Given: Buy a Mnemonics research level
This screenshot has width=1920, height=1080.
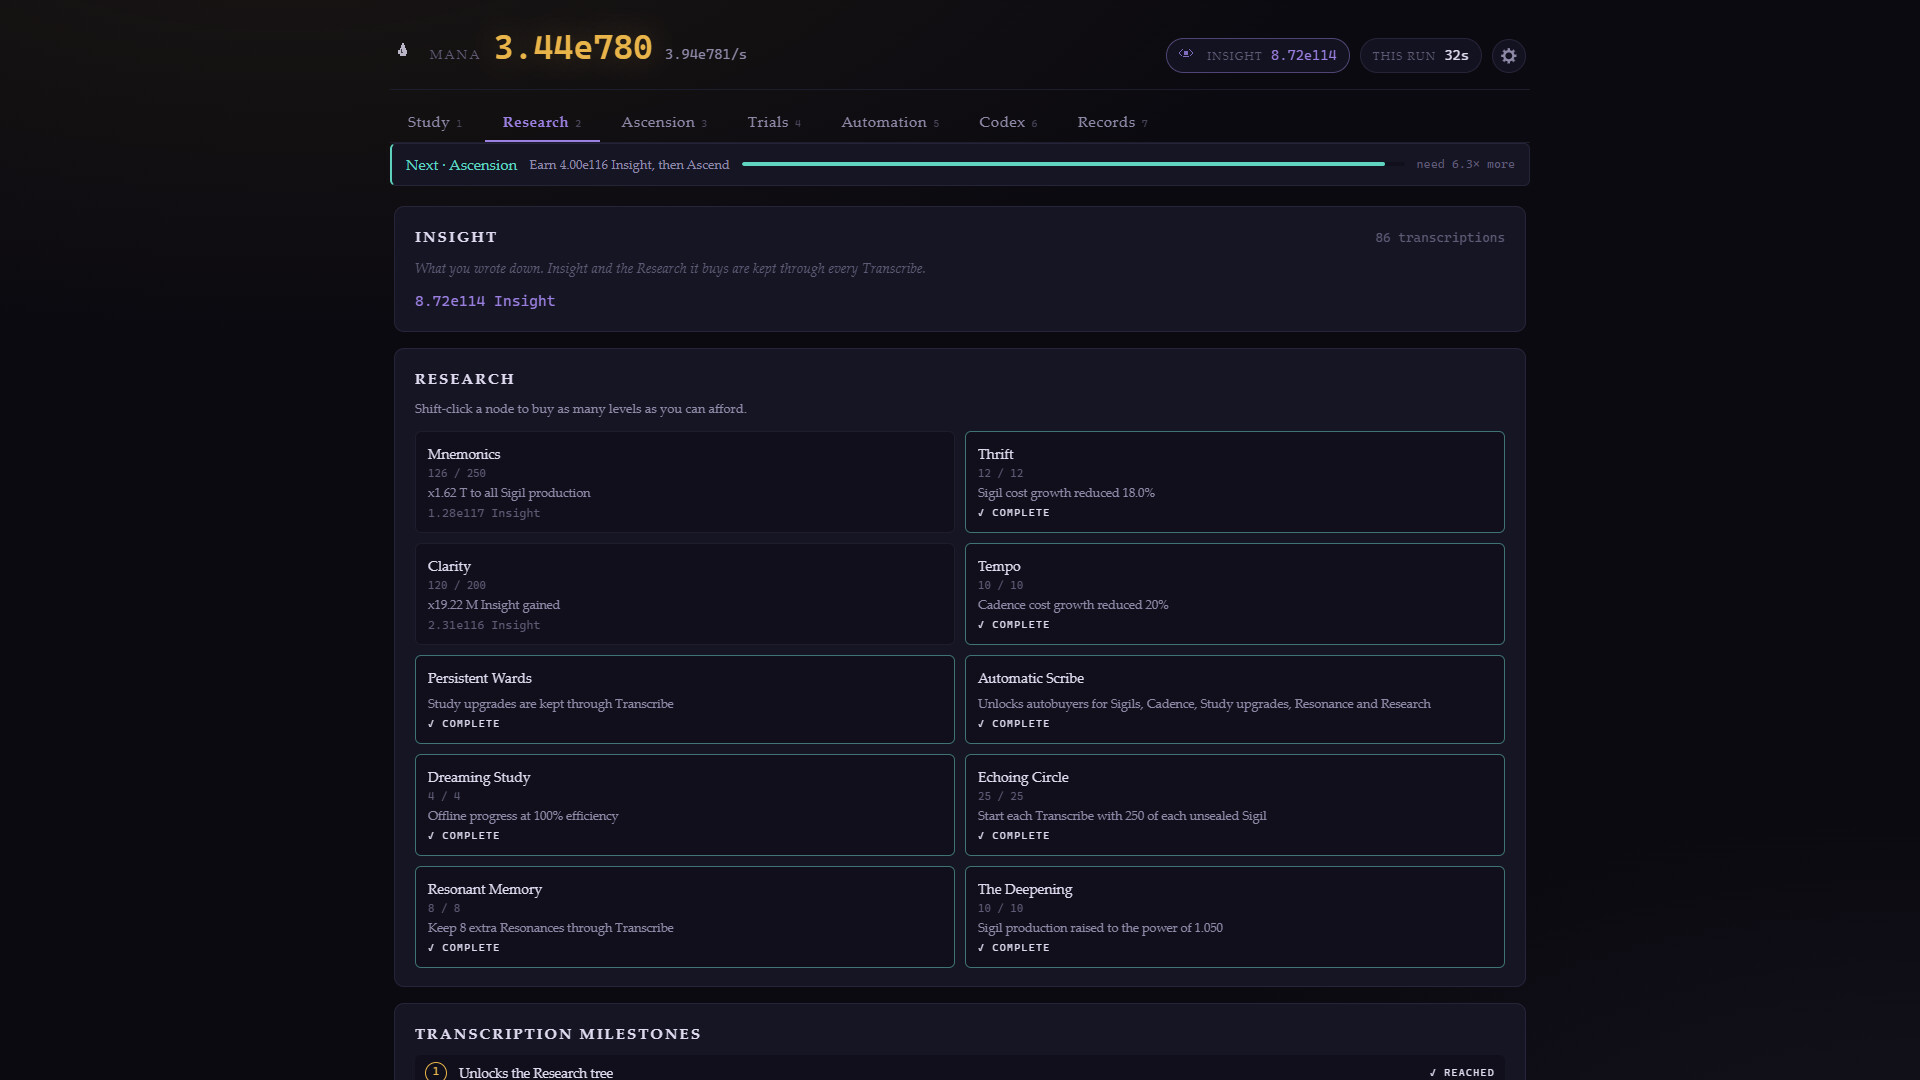Looking at the screenshot, I should [685, 482].
